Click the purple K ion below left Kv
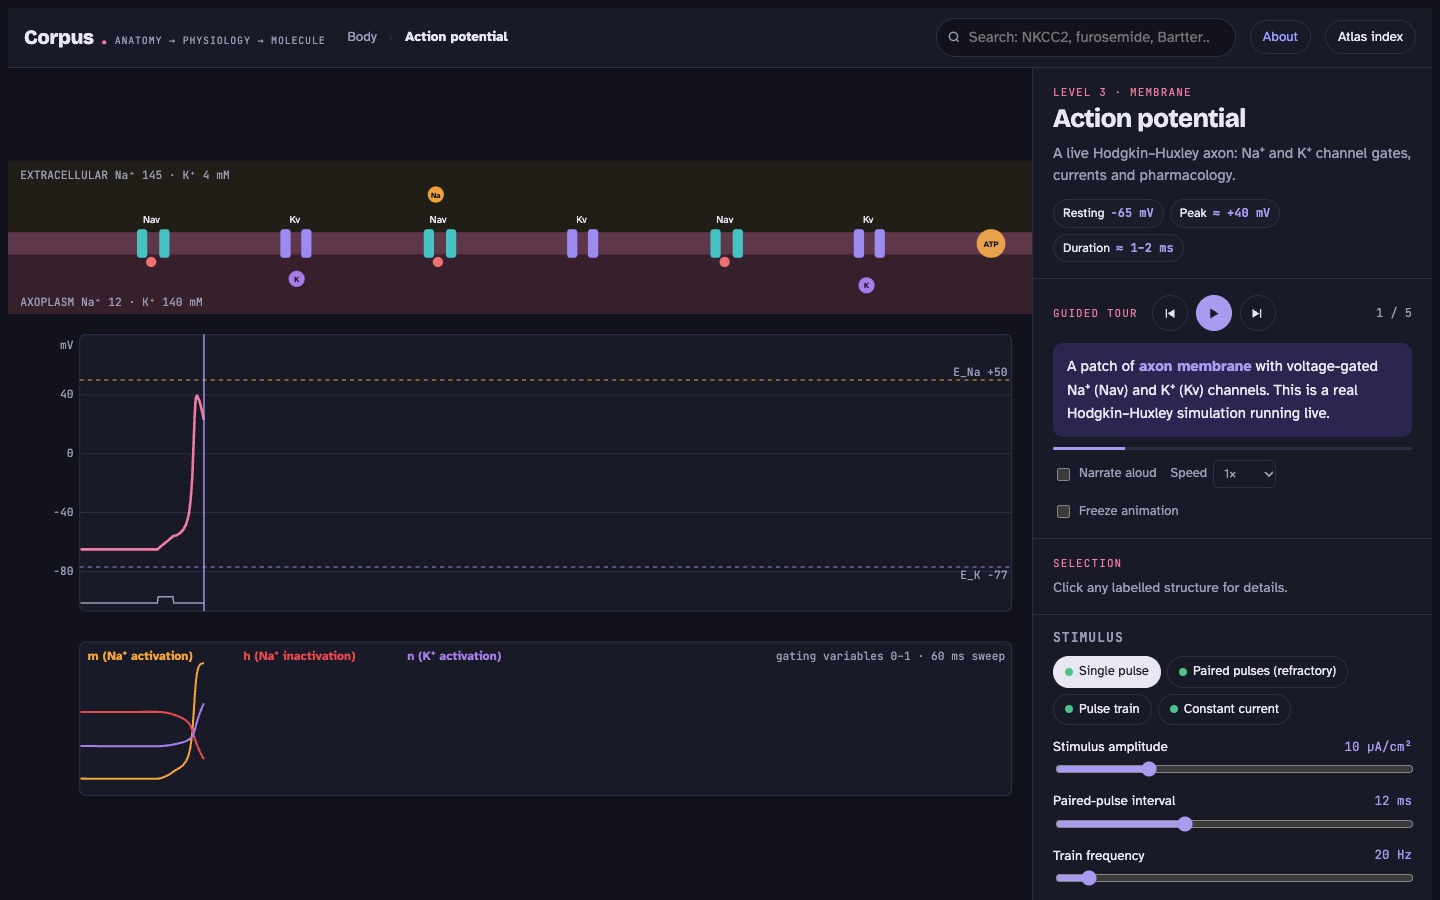This screenshot has width=1440, height=900. tap(297, 279)
